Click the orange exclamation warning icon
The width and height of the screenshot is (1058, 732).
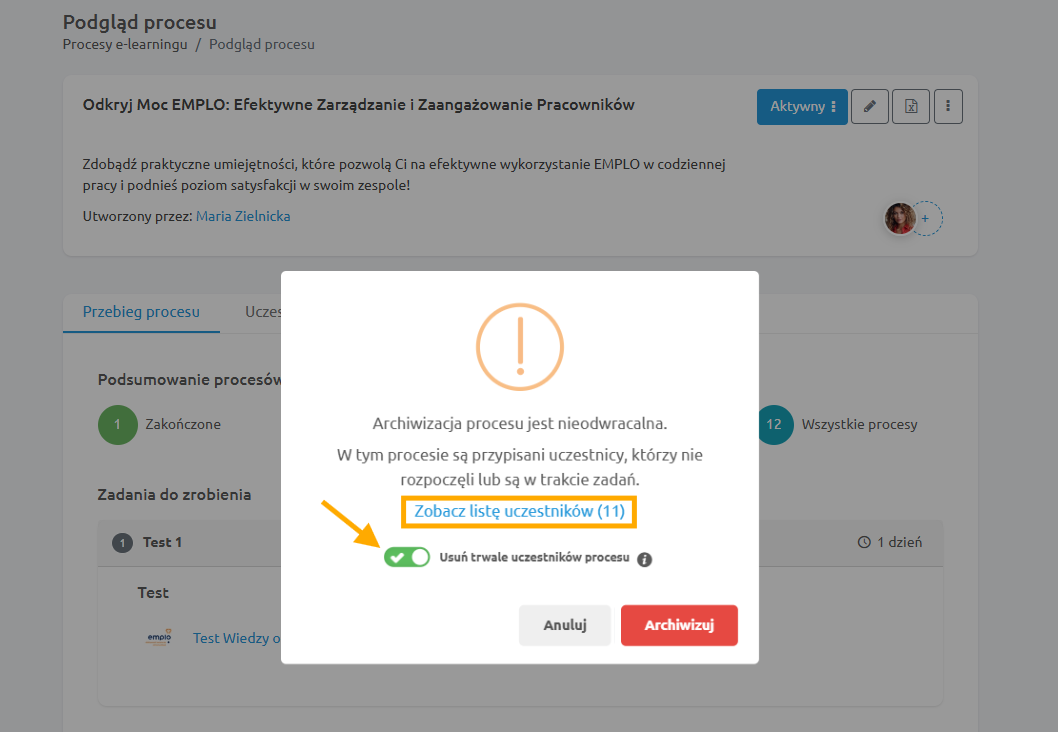tap(520, 347)
